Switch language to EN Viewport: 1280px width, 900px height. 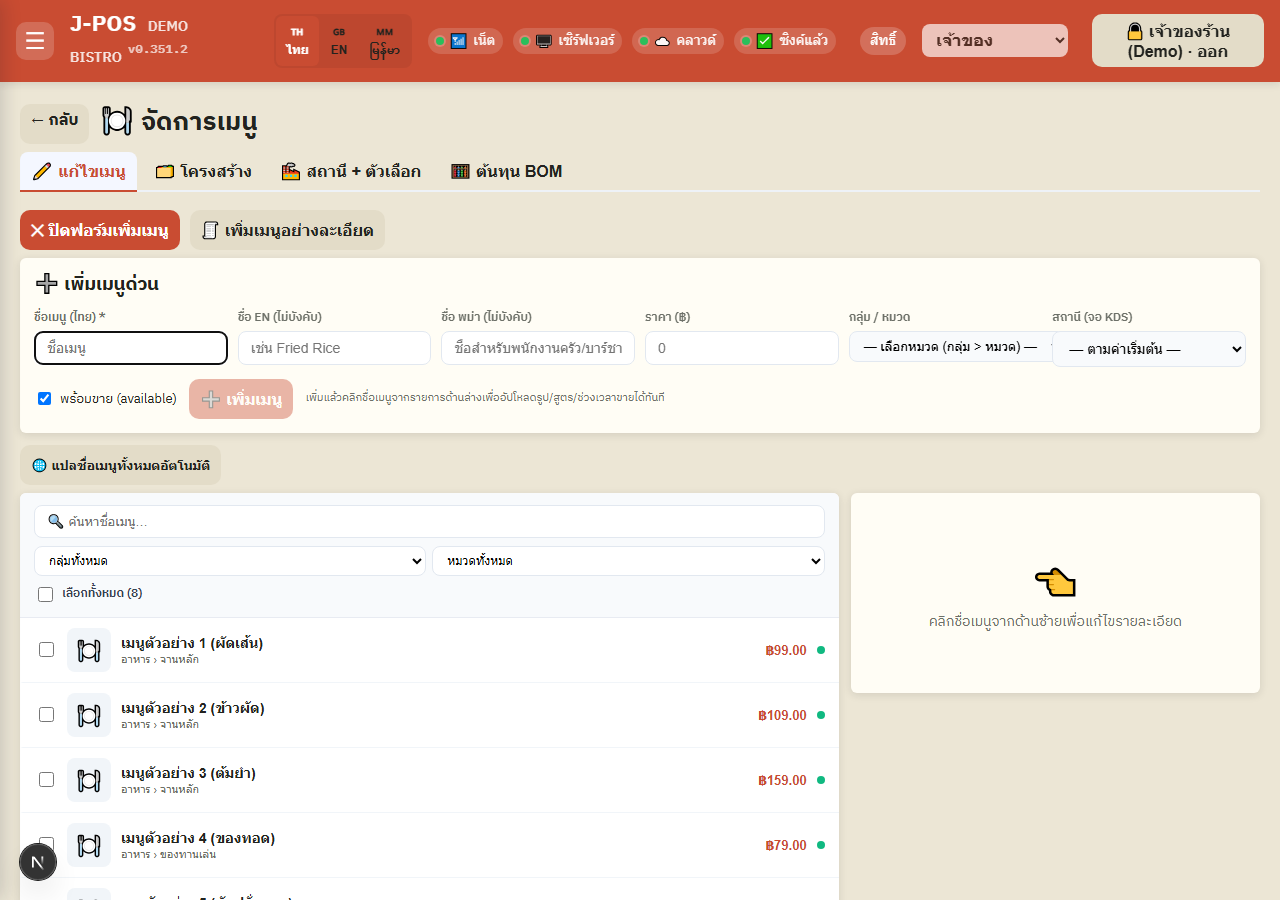[339, 41]
